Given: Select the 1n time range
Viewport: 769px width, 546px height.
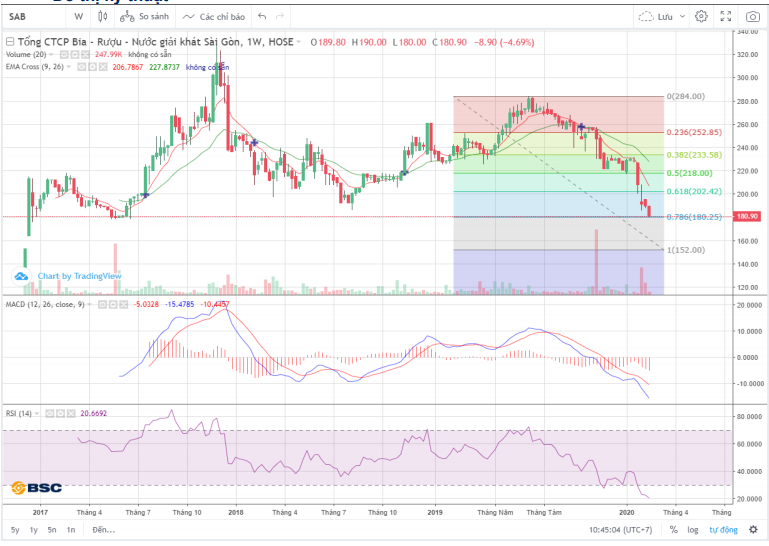Looking at the screenshot, I should pos(71,530).
